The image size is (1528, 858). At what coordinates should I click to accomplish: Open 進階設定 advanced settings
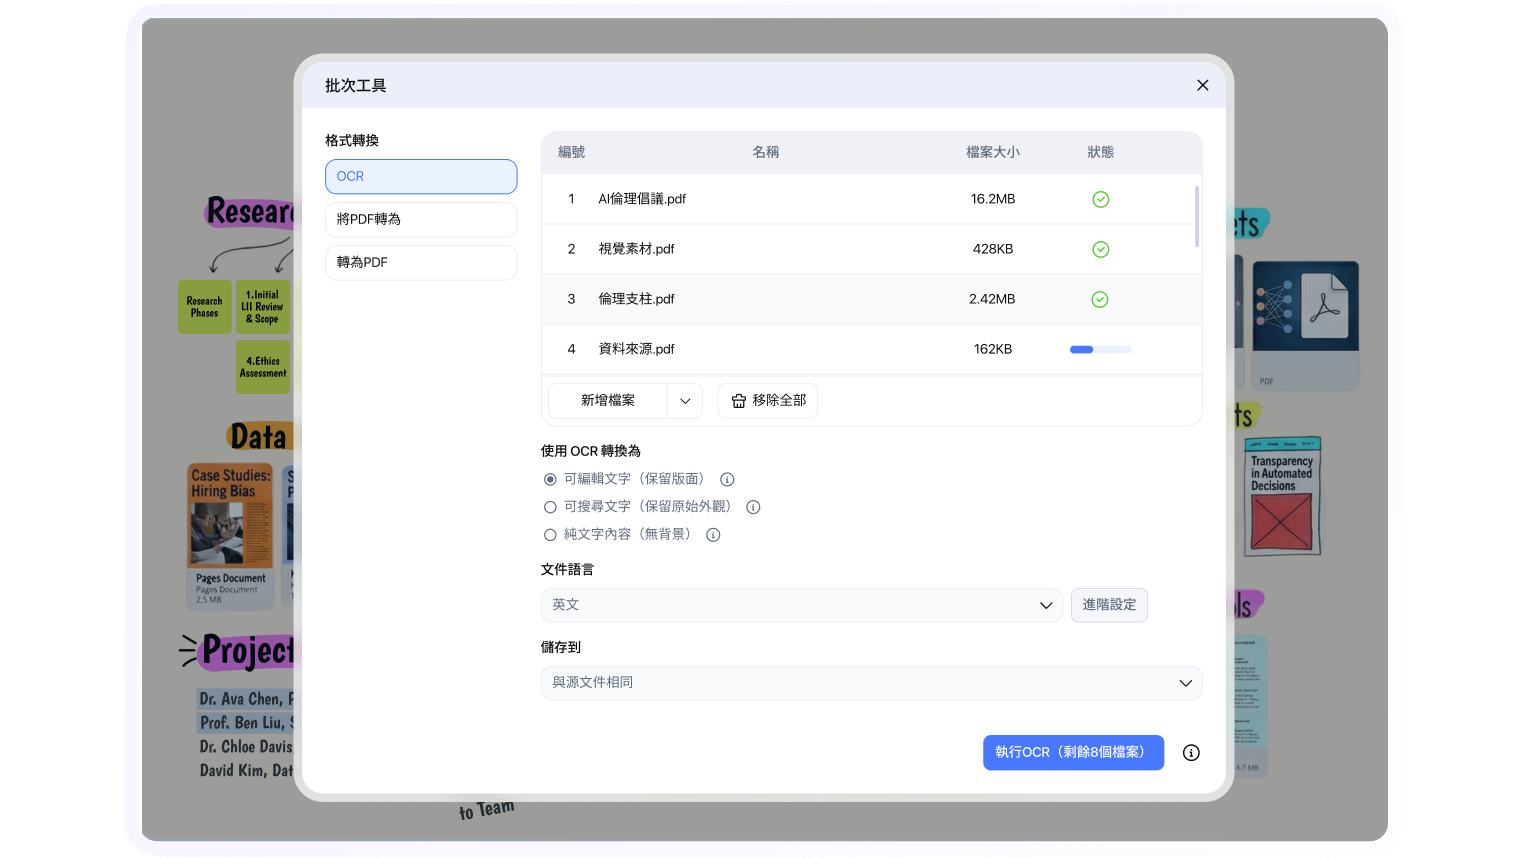point(1109,605)
